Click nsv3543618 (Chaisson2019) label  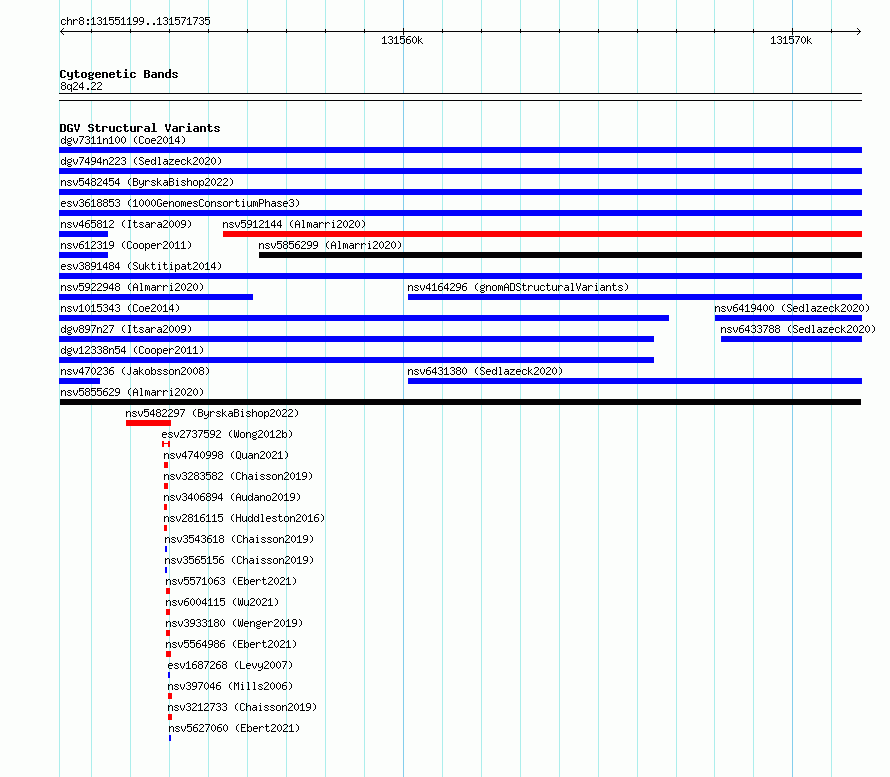point(239,539)
